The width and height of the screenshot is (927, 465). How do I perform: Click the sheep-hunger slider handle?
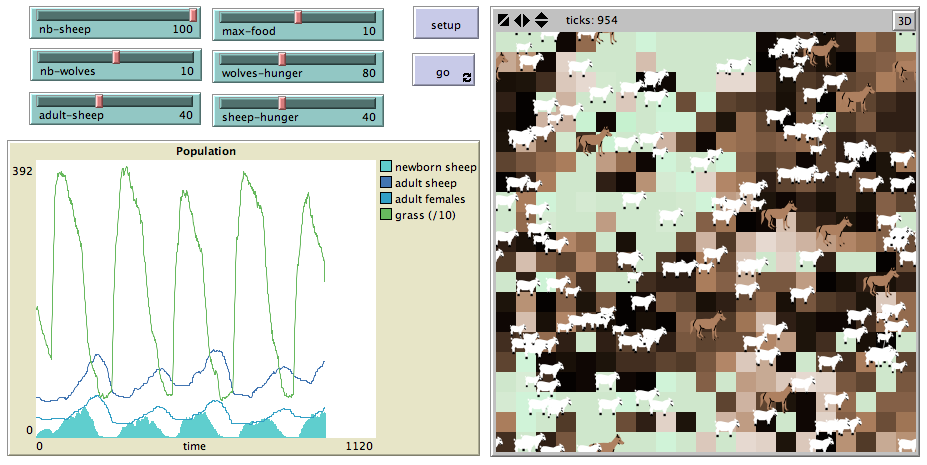click(x=282, y=103)
